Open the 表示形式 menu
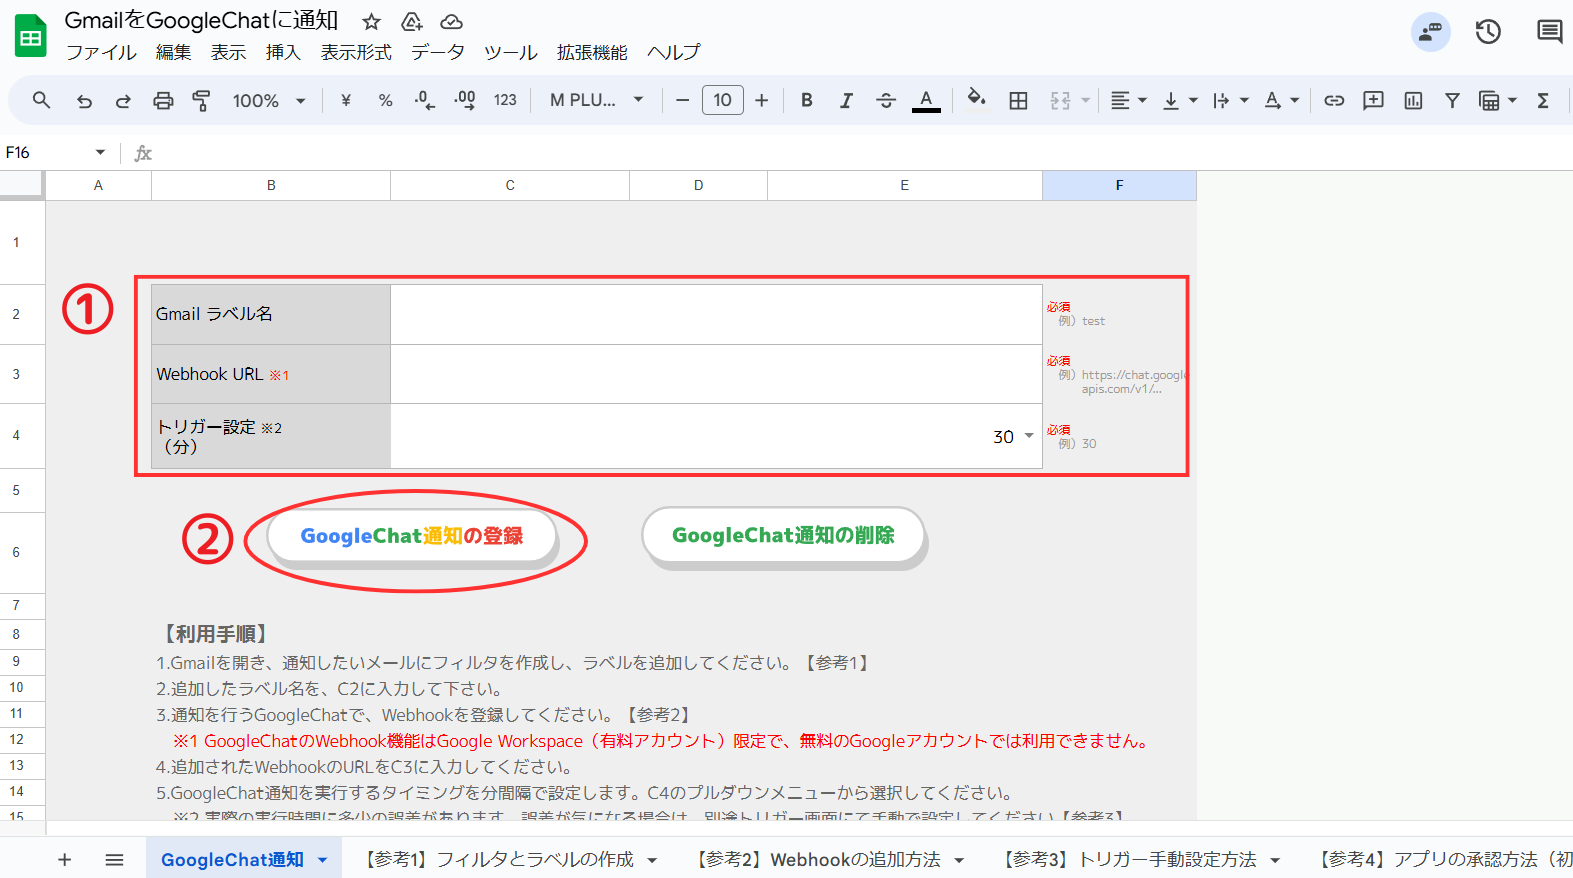 (x=356, y=52)
